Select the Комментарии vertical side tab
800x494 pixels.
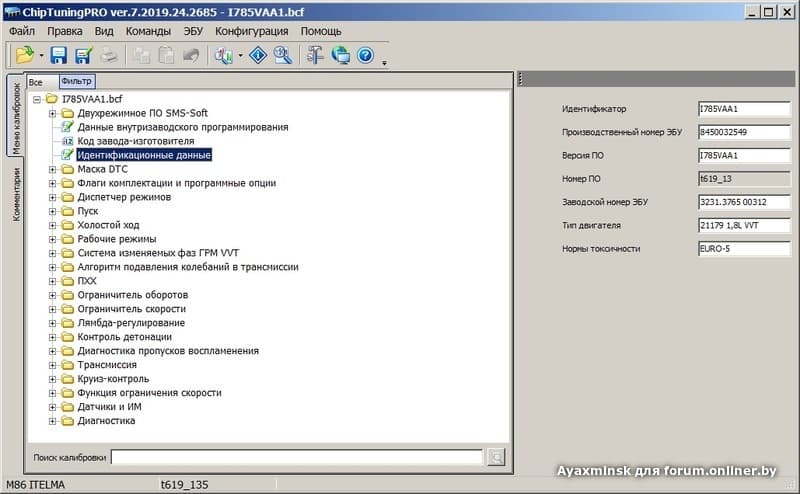pyautogui.click(x=16, y=194)
